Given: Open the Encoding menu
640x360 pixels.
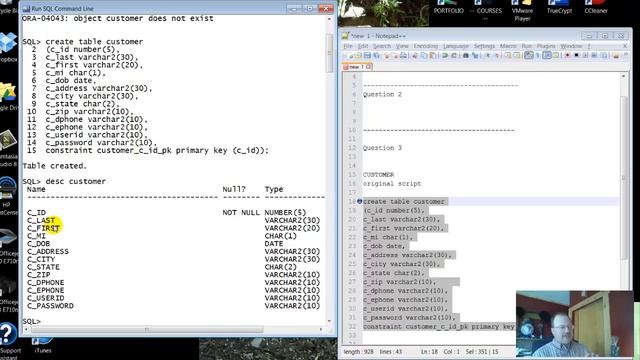Looking at the screenshot, I should pyautogui.click(x=426, y=46).
